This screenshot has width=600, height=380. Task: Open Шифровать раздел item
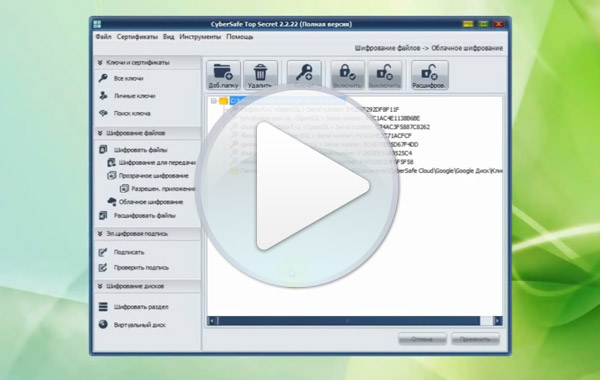(x=133, y=307)
